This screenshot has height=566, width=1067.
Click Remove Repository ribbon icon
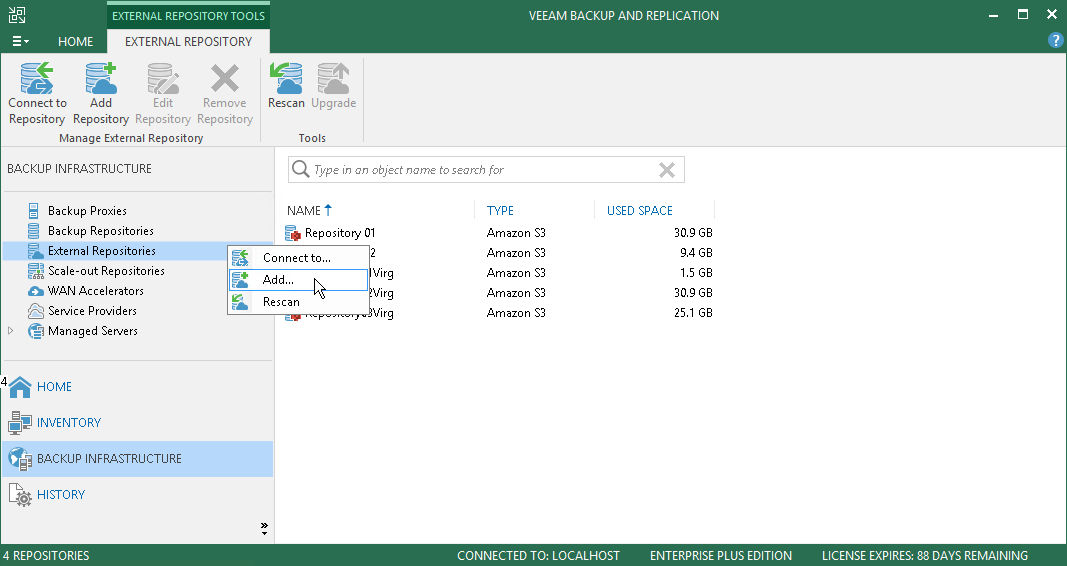[x=225, y=78]
